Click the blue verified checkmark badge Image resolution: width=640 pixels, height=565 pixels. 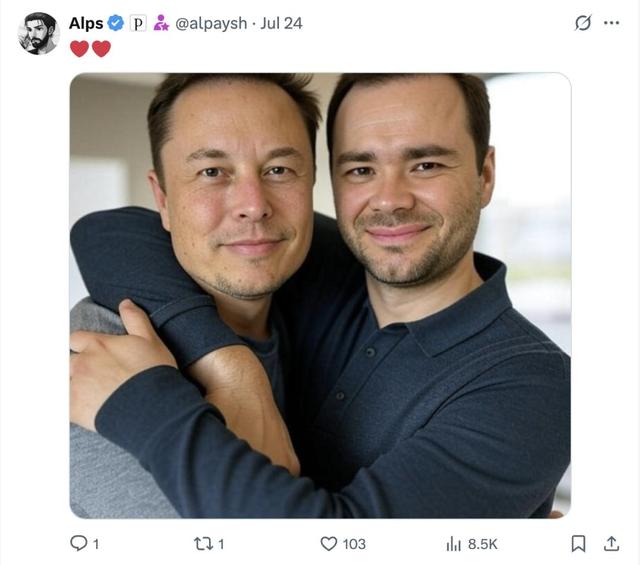116,23
